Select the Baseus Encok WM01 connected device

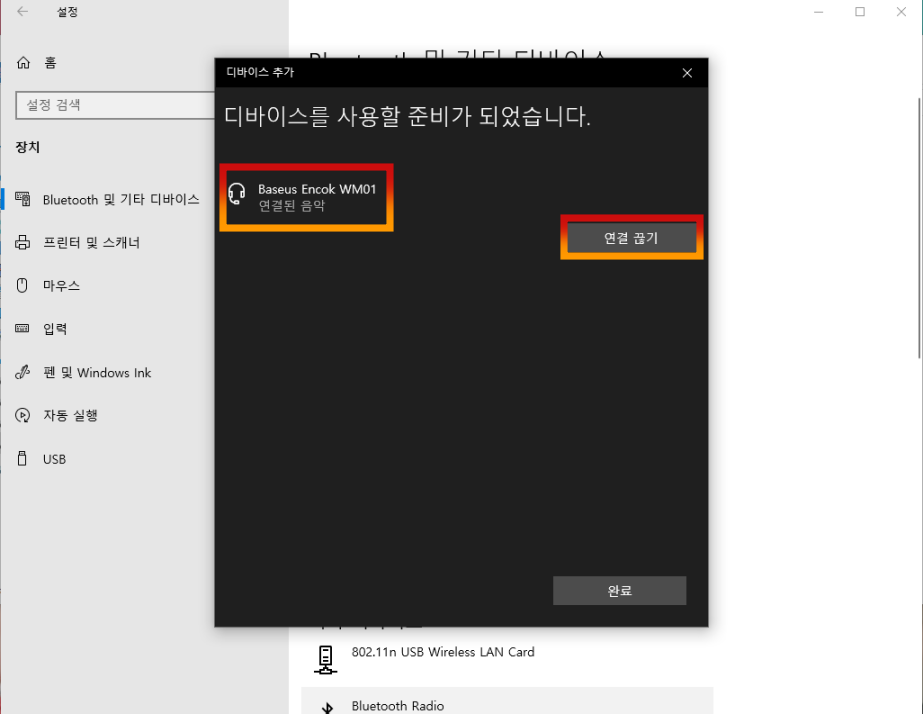(305, 196)
